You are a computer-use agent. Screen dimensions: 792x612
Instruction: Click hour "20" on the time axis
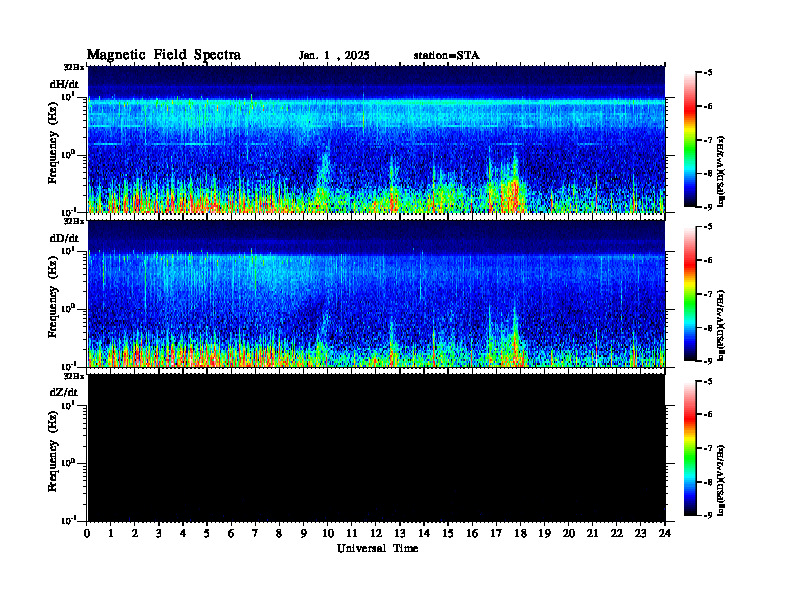point(568,534)
